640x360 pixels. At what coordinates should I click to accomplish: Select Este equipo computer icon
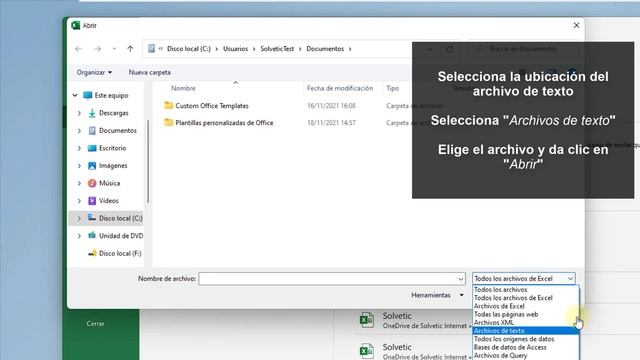(88, 96)
